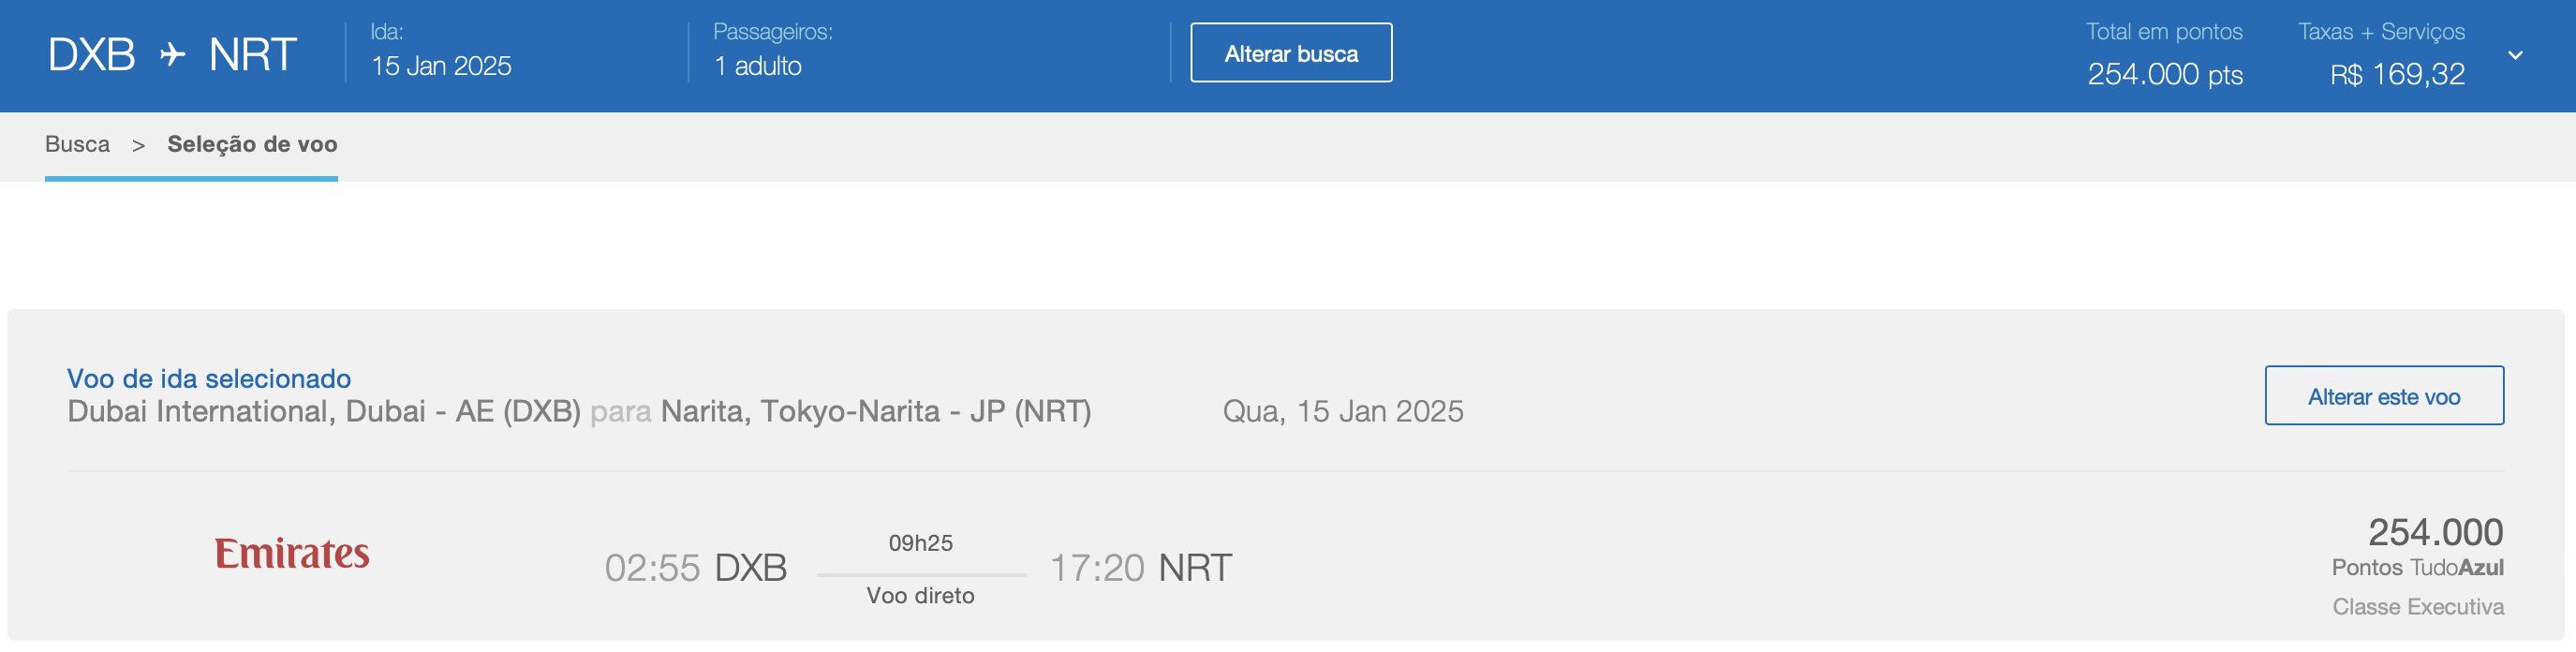Expand the price summary chevron in header

2515,55
